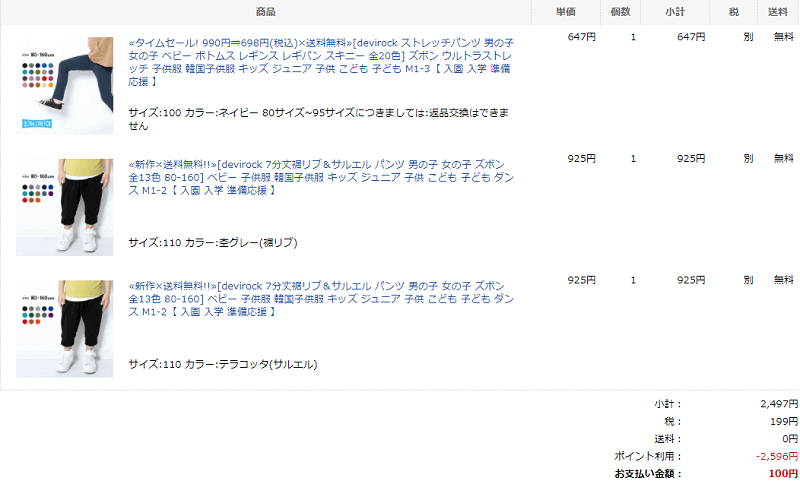Click the 個数 column header
The image size is (800, 484).
[620, 12]
